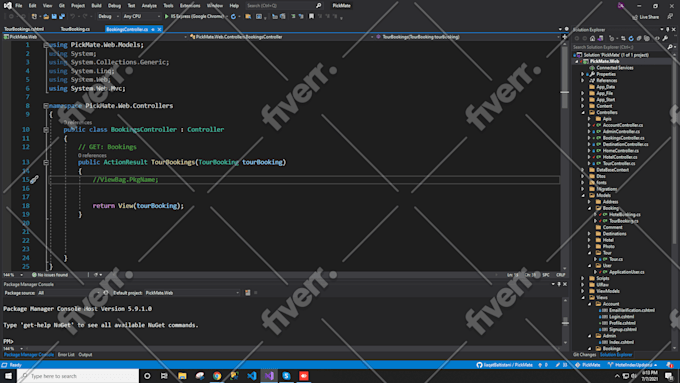Switch to the Output tab
The width and height of the screenshot is (680, 383).
click(x=85, y=355)
